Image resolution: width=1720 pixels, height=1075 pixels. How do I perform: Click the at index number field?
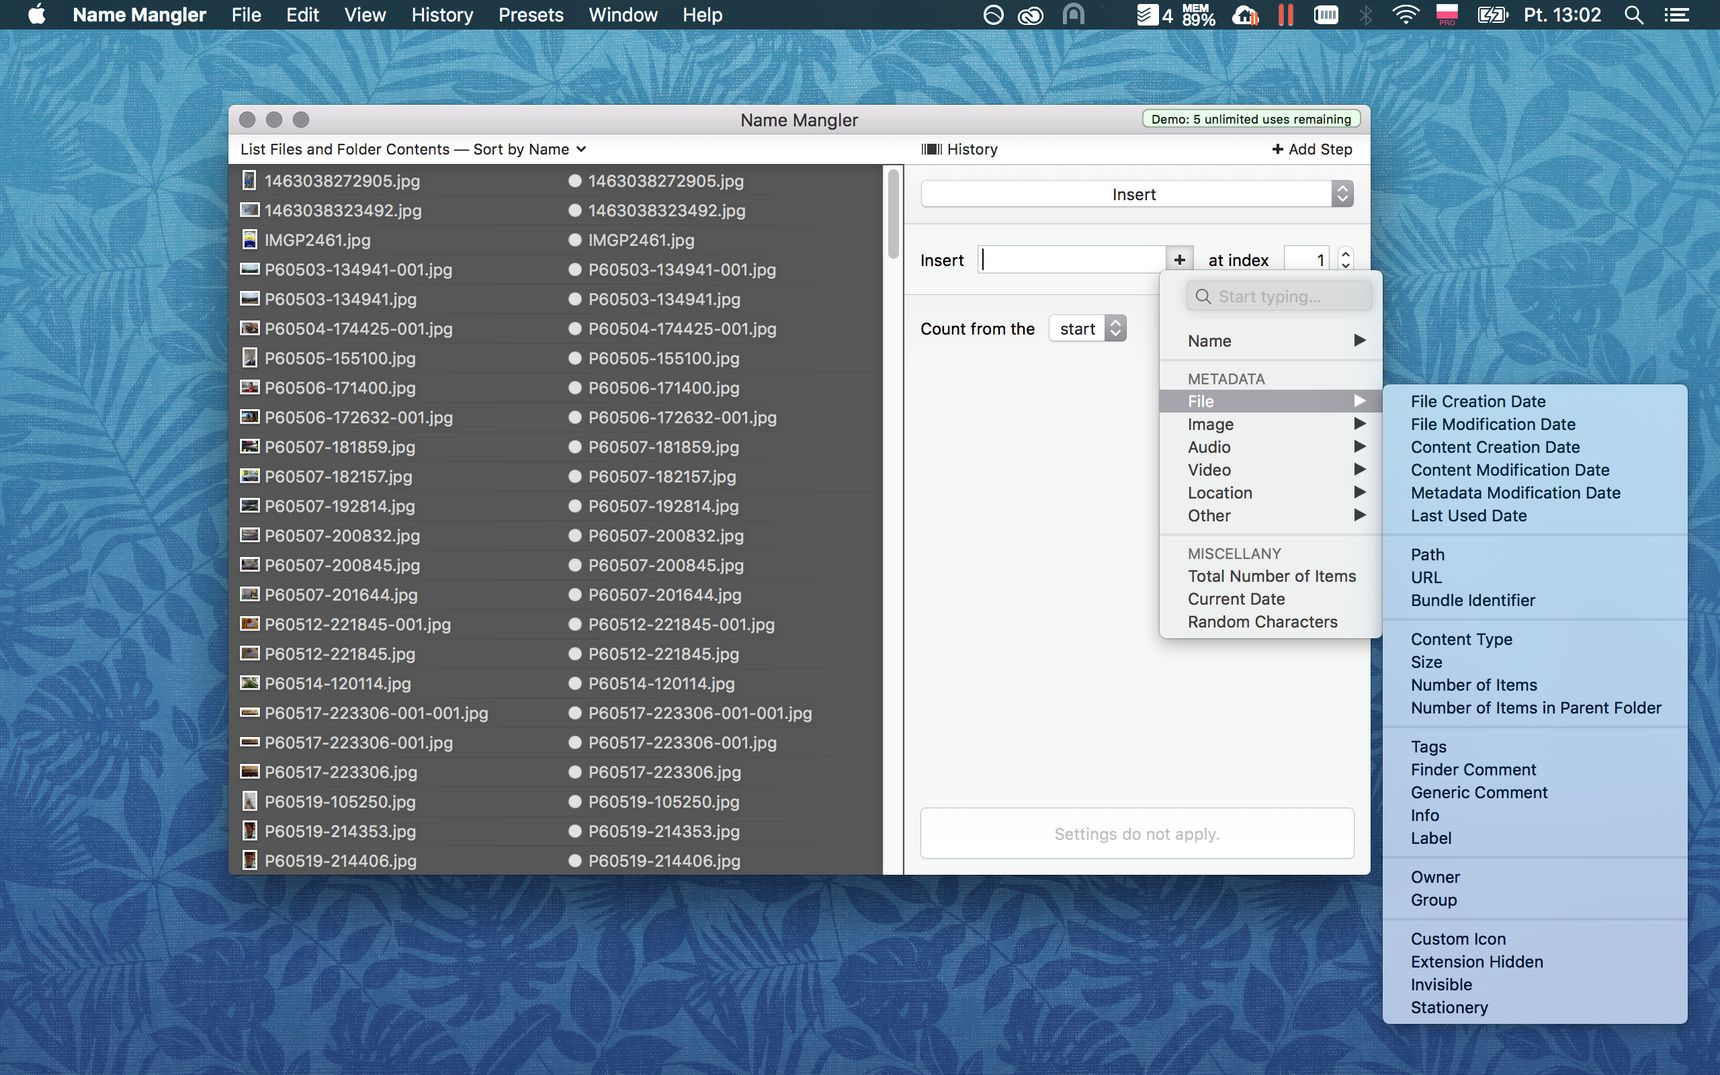pyautogui.click(x=1307, y=260)
